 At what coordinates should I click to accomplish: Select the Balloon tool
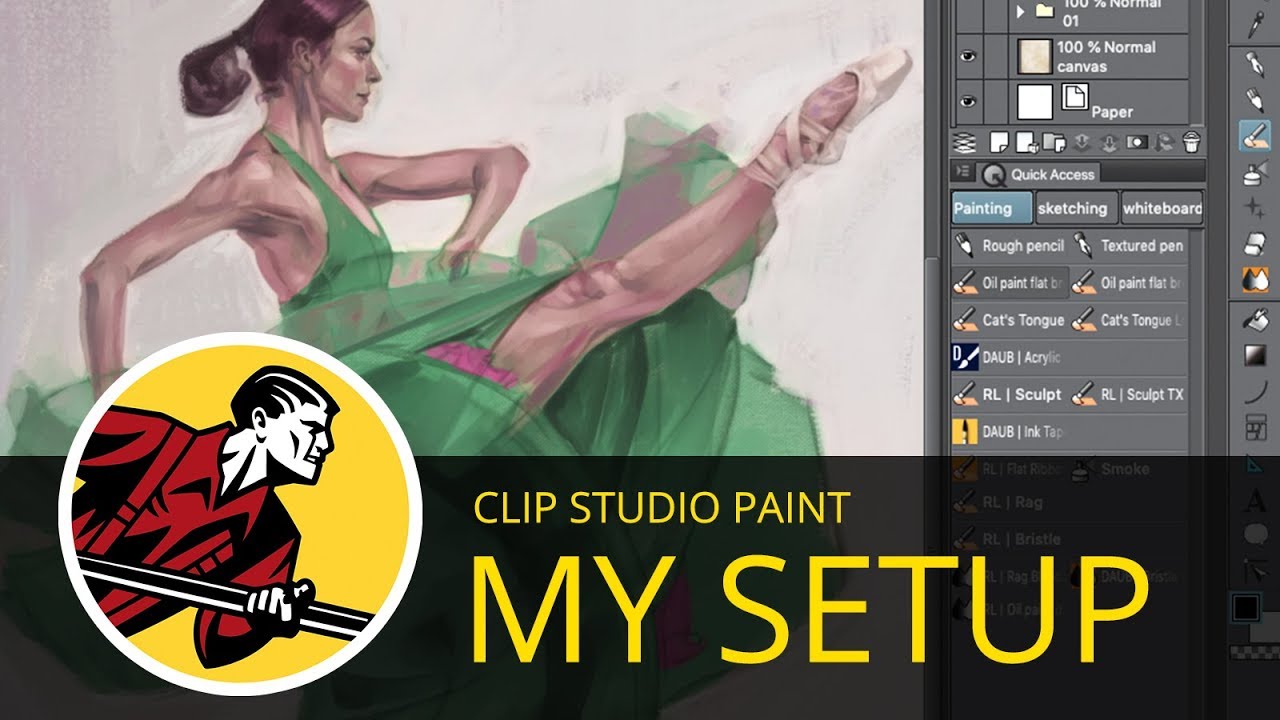pyautogui.click(x=1255, y=536)
